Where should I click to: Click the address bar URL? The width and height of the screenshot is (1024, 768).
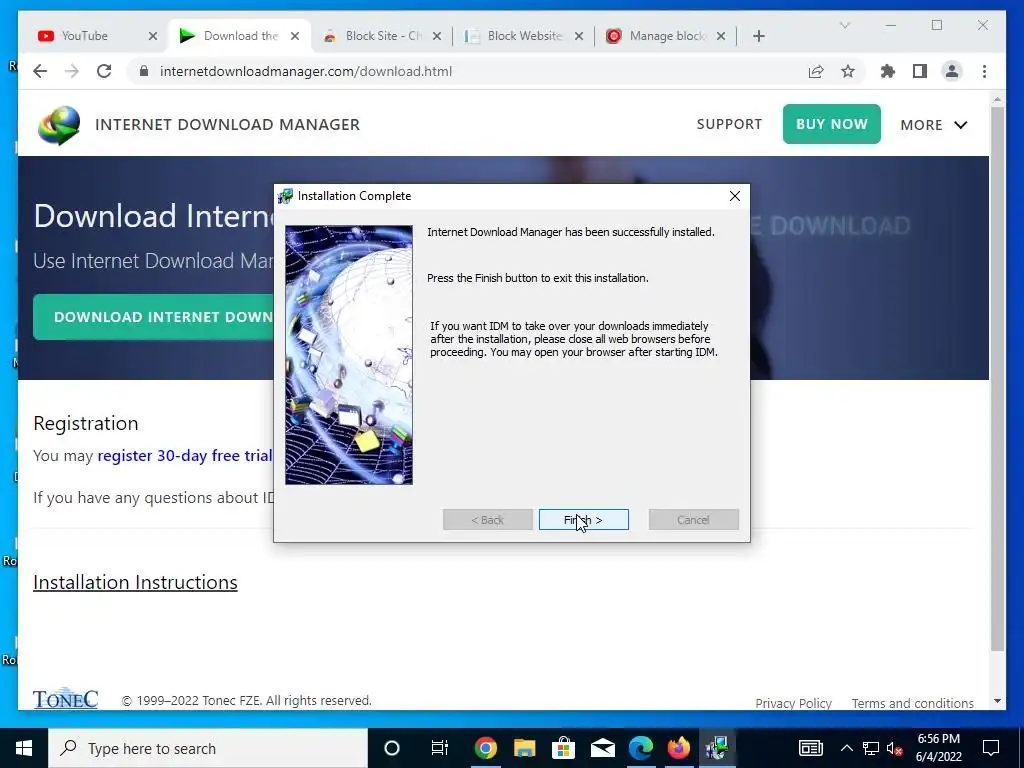[306, 71]
